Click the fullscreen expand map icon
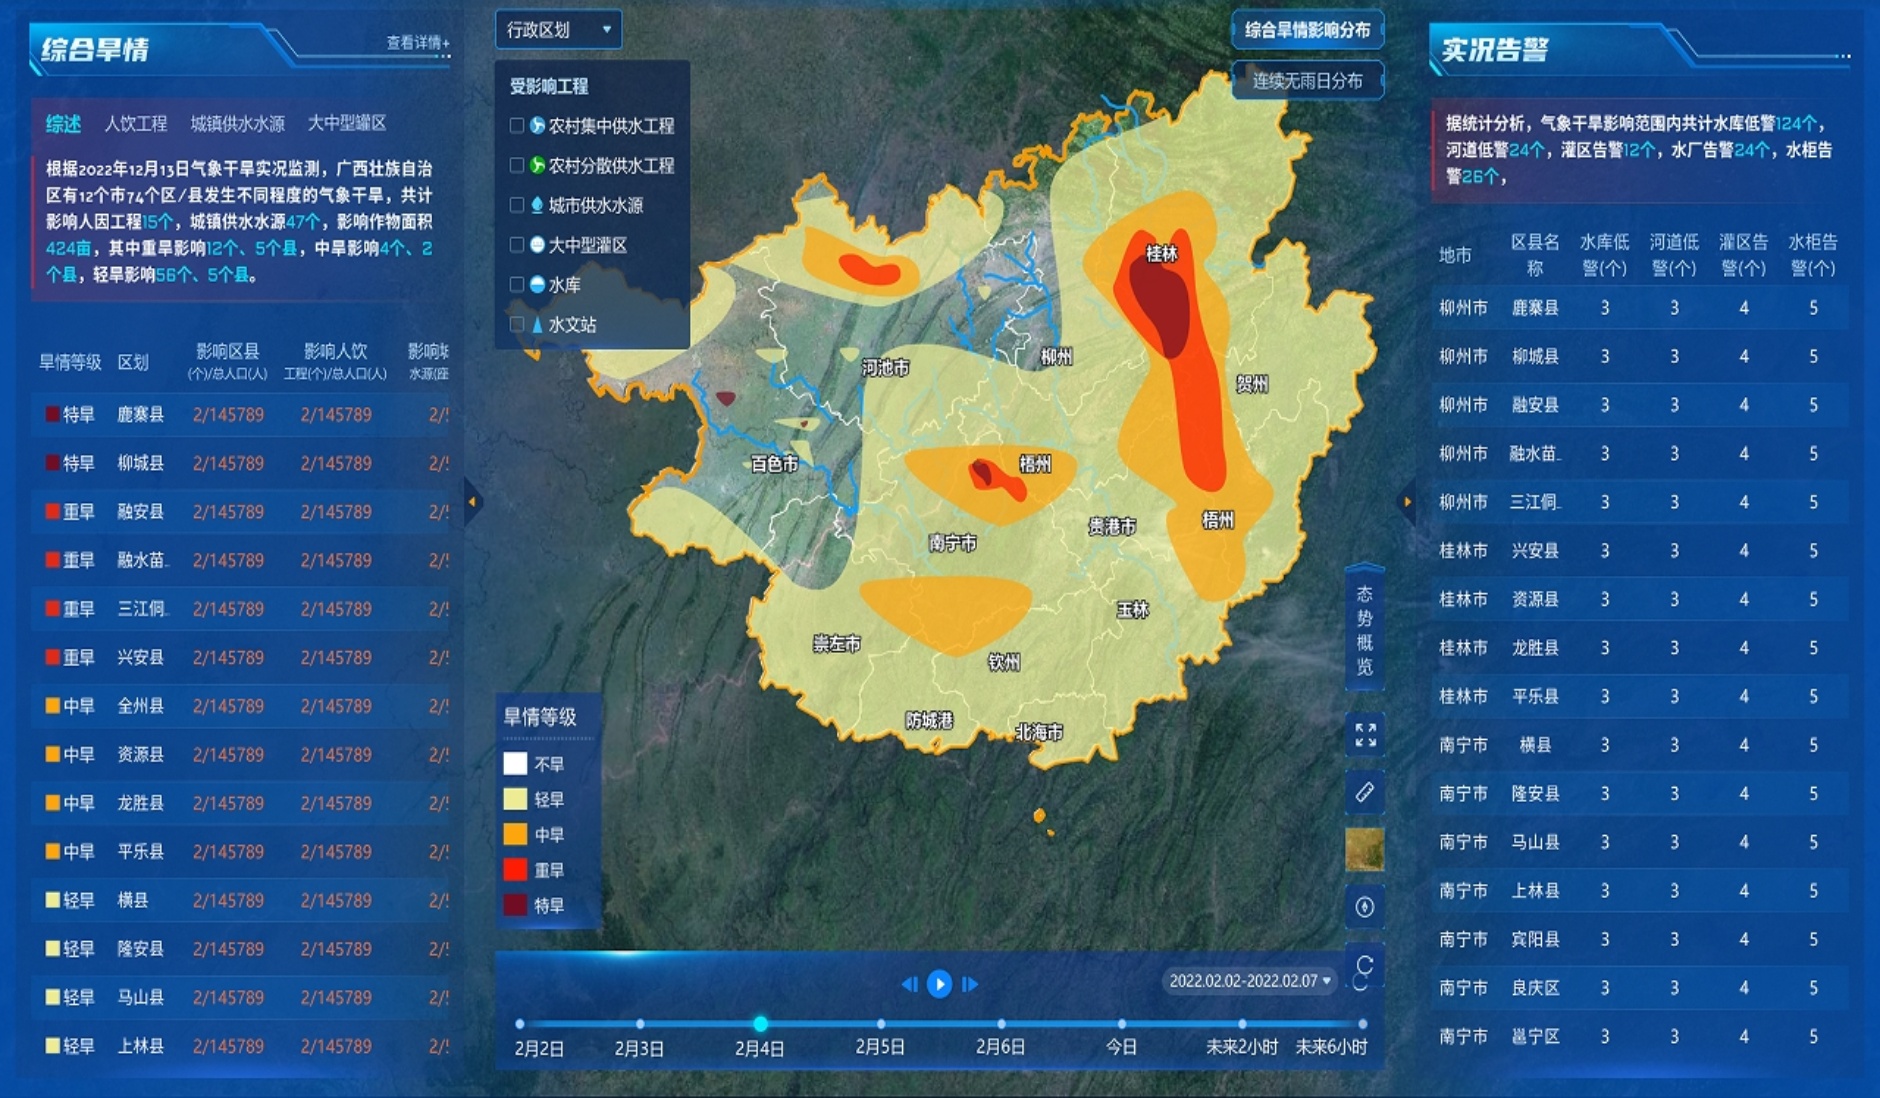 coord(1365,735)
